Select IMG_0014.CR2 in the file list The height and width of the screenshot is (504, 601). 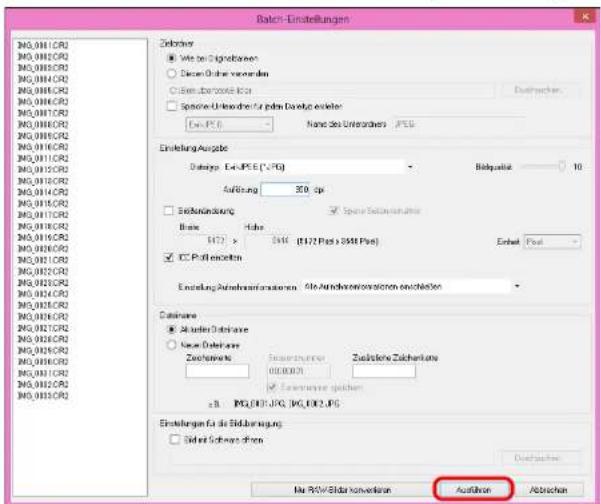tap(43, 192)
